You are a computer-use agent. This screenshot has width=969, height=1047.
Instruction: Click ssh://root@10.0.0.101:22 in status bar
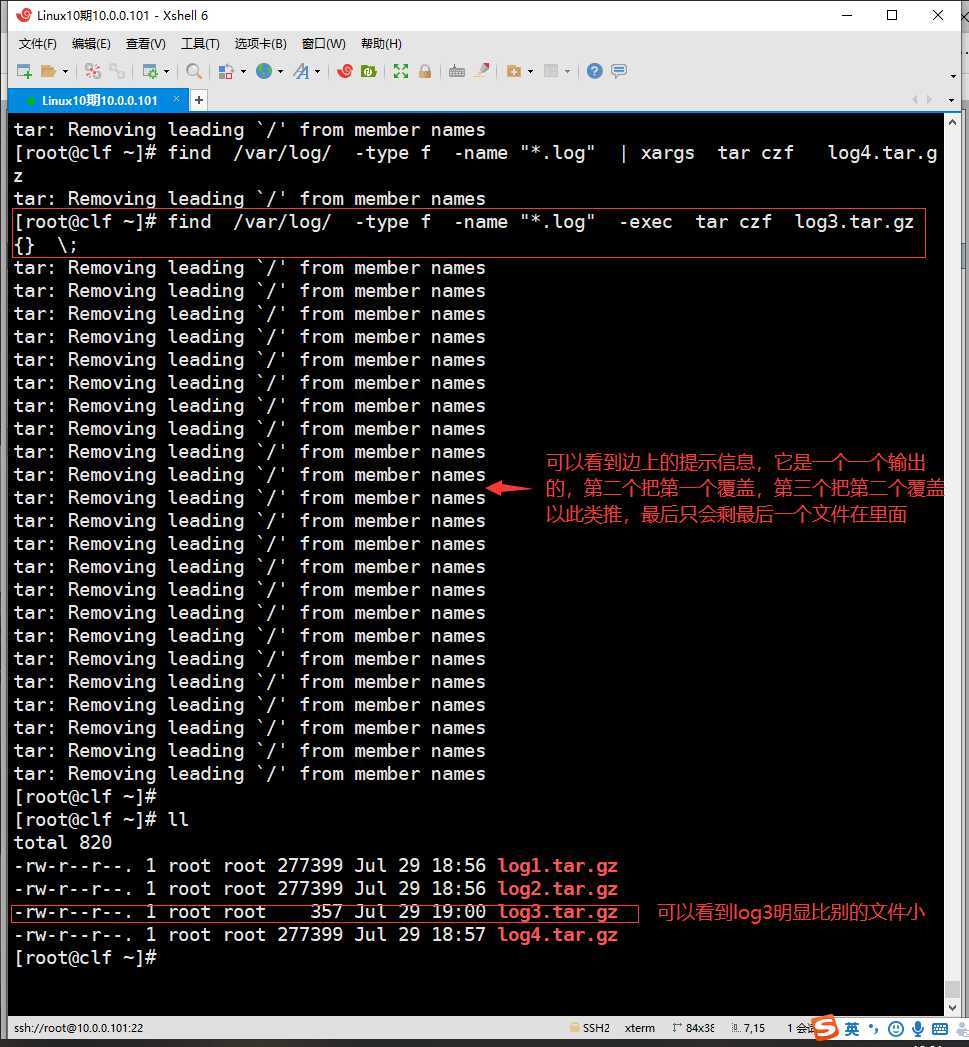click(79, 1028)
